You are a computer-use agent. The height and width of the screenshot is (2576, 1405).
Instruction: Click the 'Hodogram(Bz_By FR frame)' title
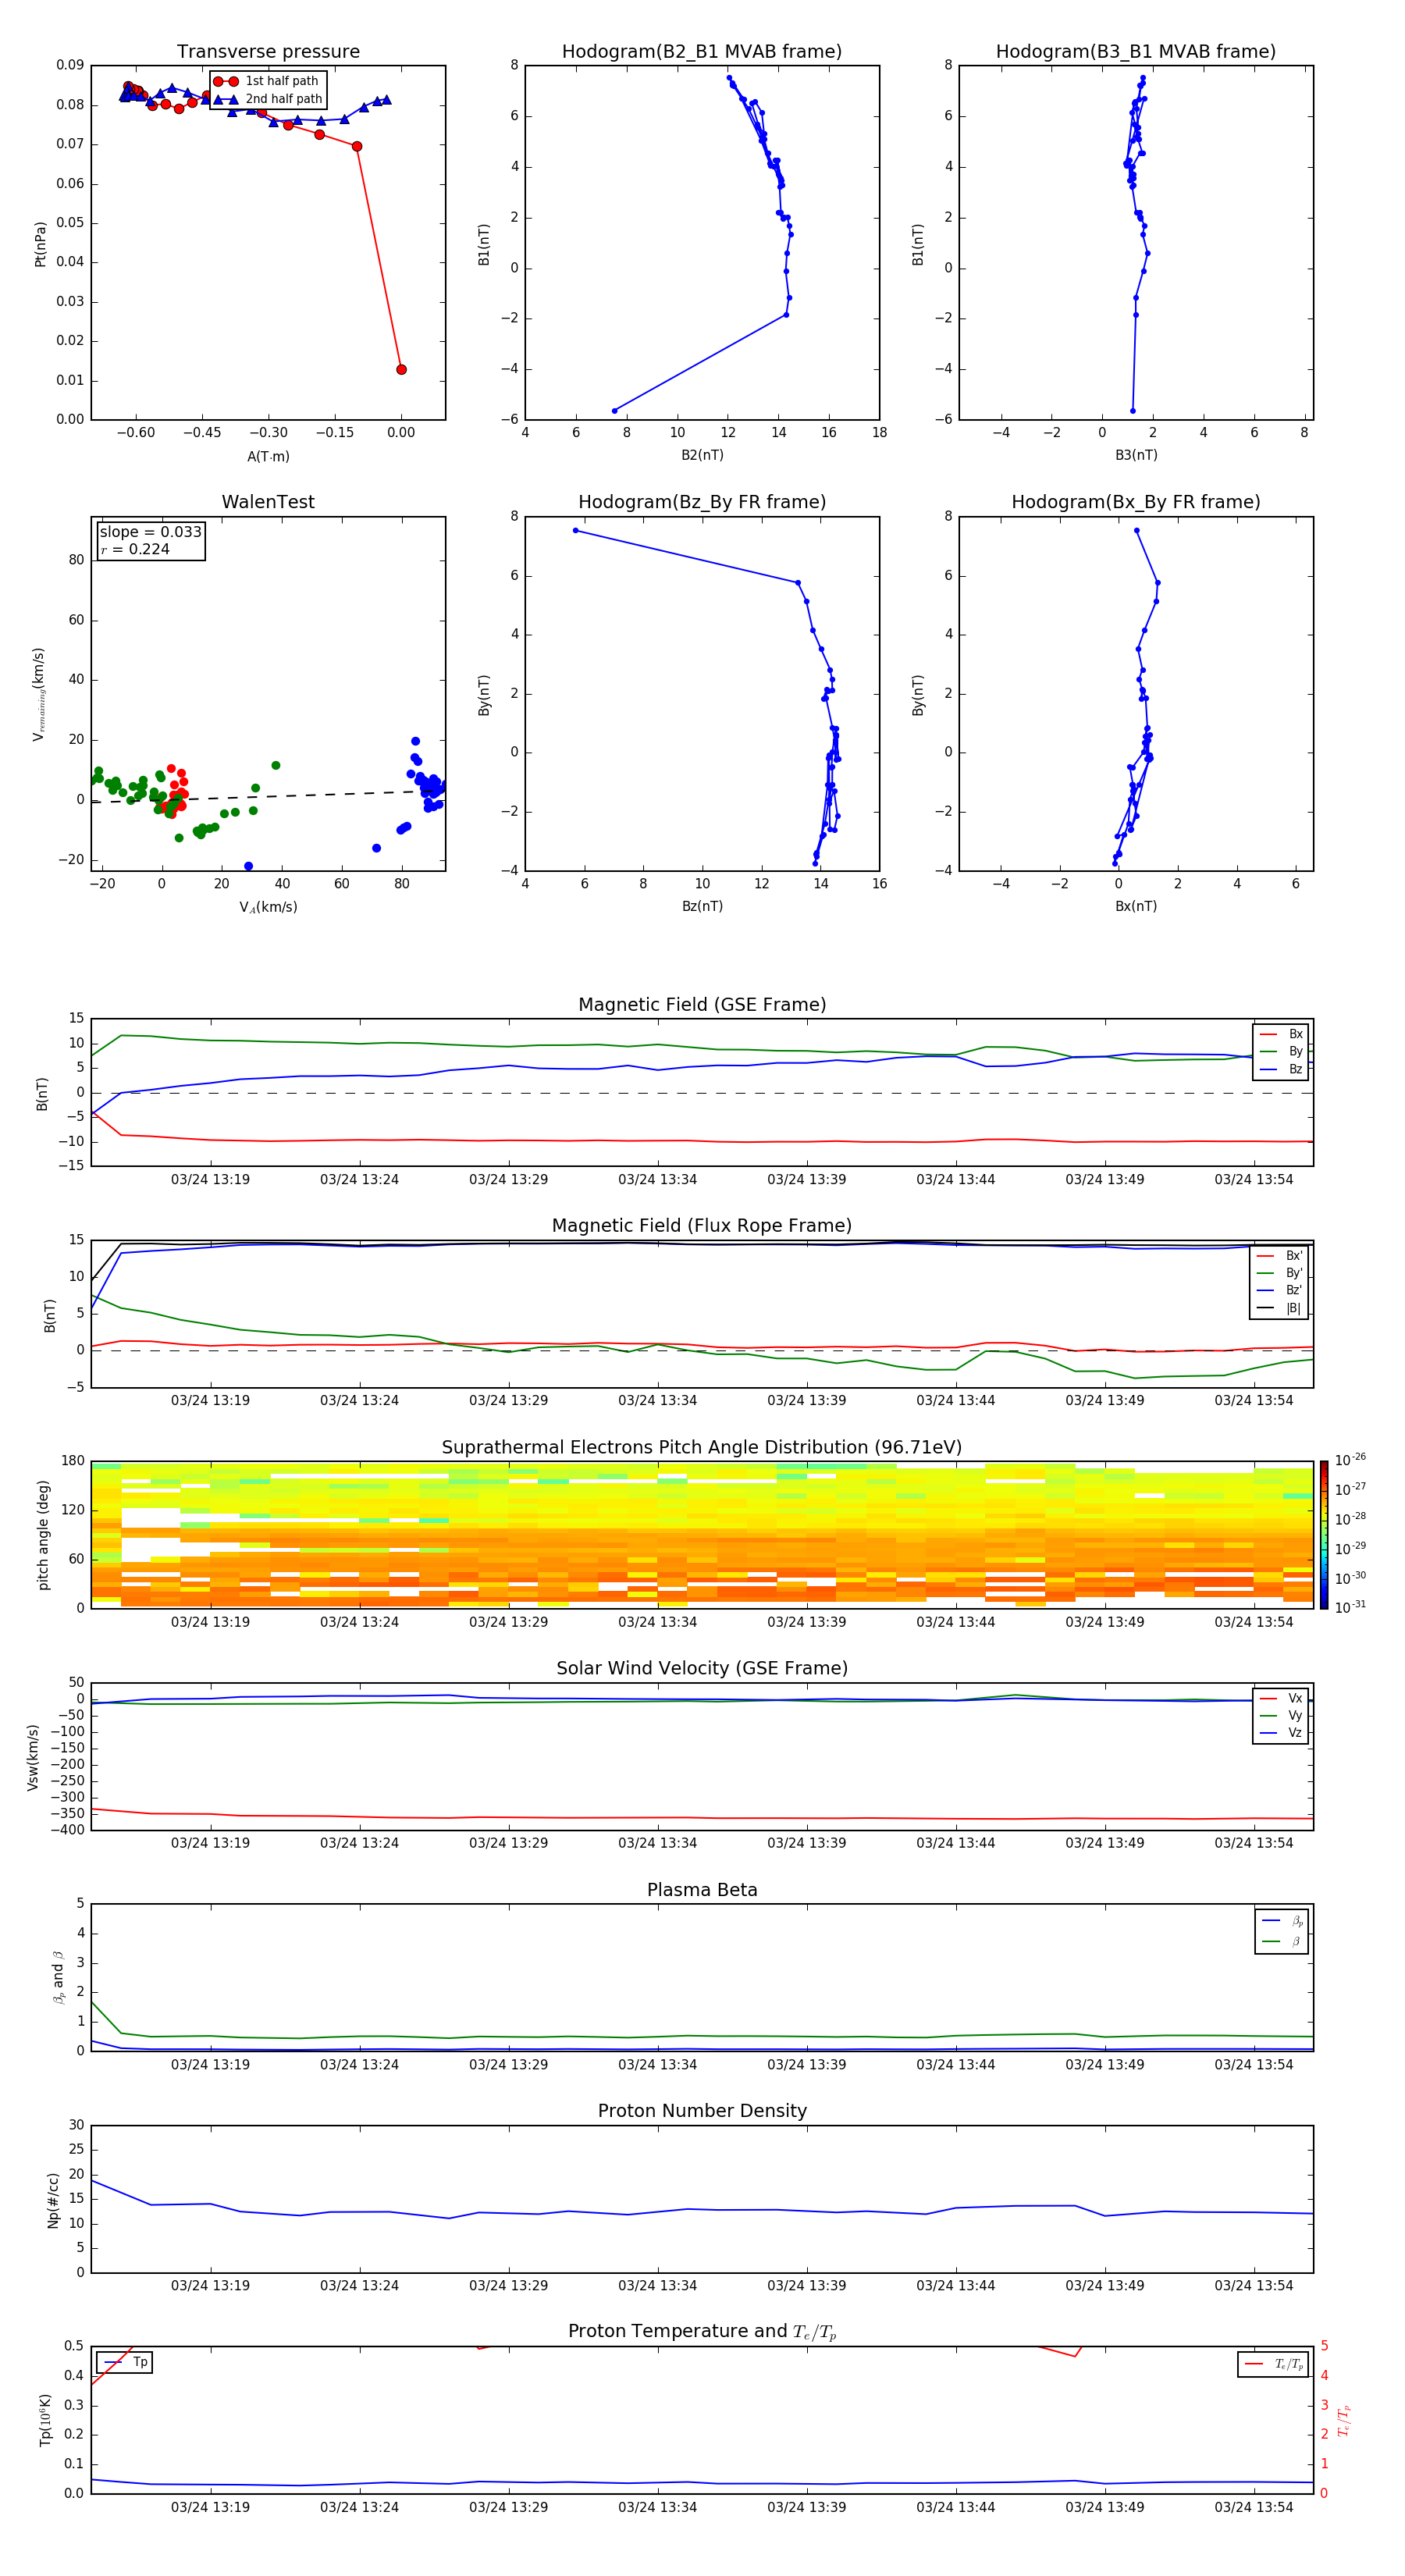[x=702, y=502]
